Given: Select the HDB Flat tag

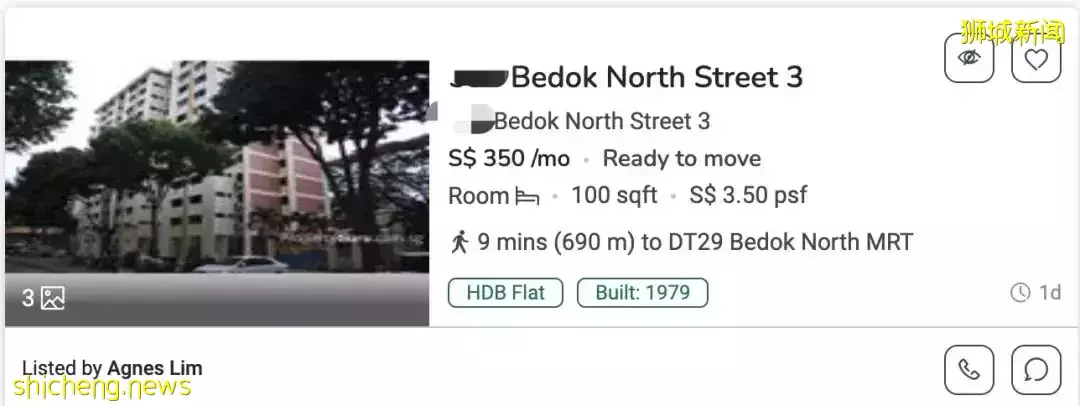Looking at the screenshot, I should coord(505,293).
